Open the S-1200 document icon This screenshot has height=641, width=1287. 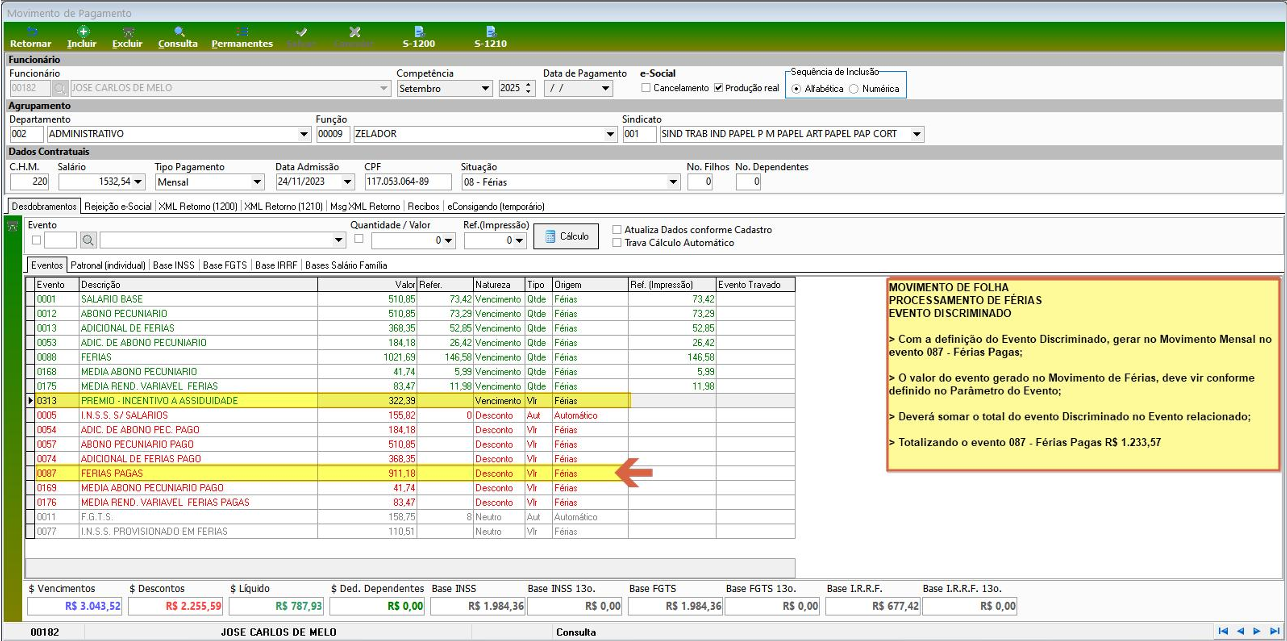419,37
